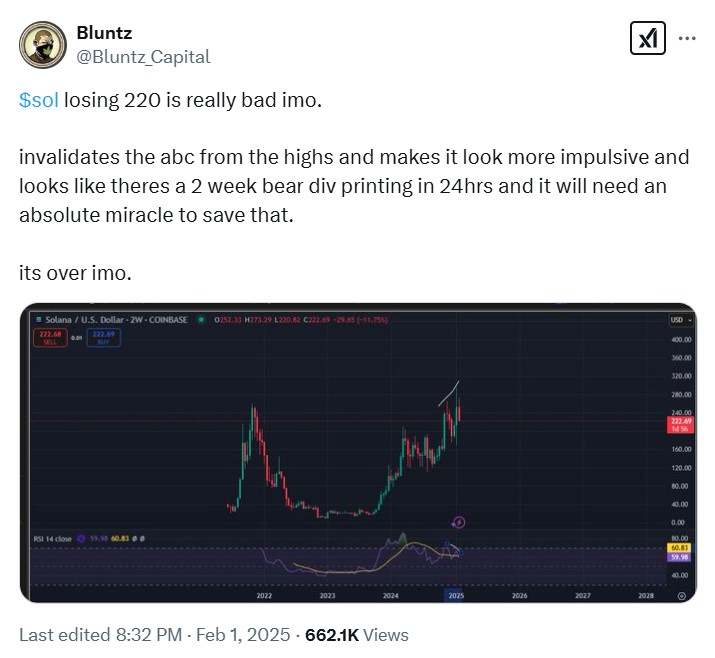Viewport: 715px width, 658px height.
Task: Click the 222.68 SELL button
Action: coord(50,338)
